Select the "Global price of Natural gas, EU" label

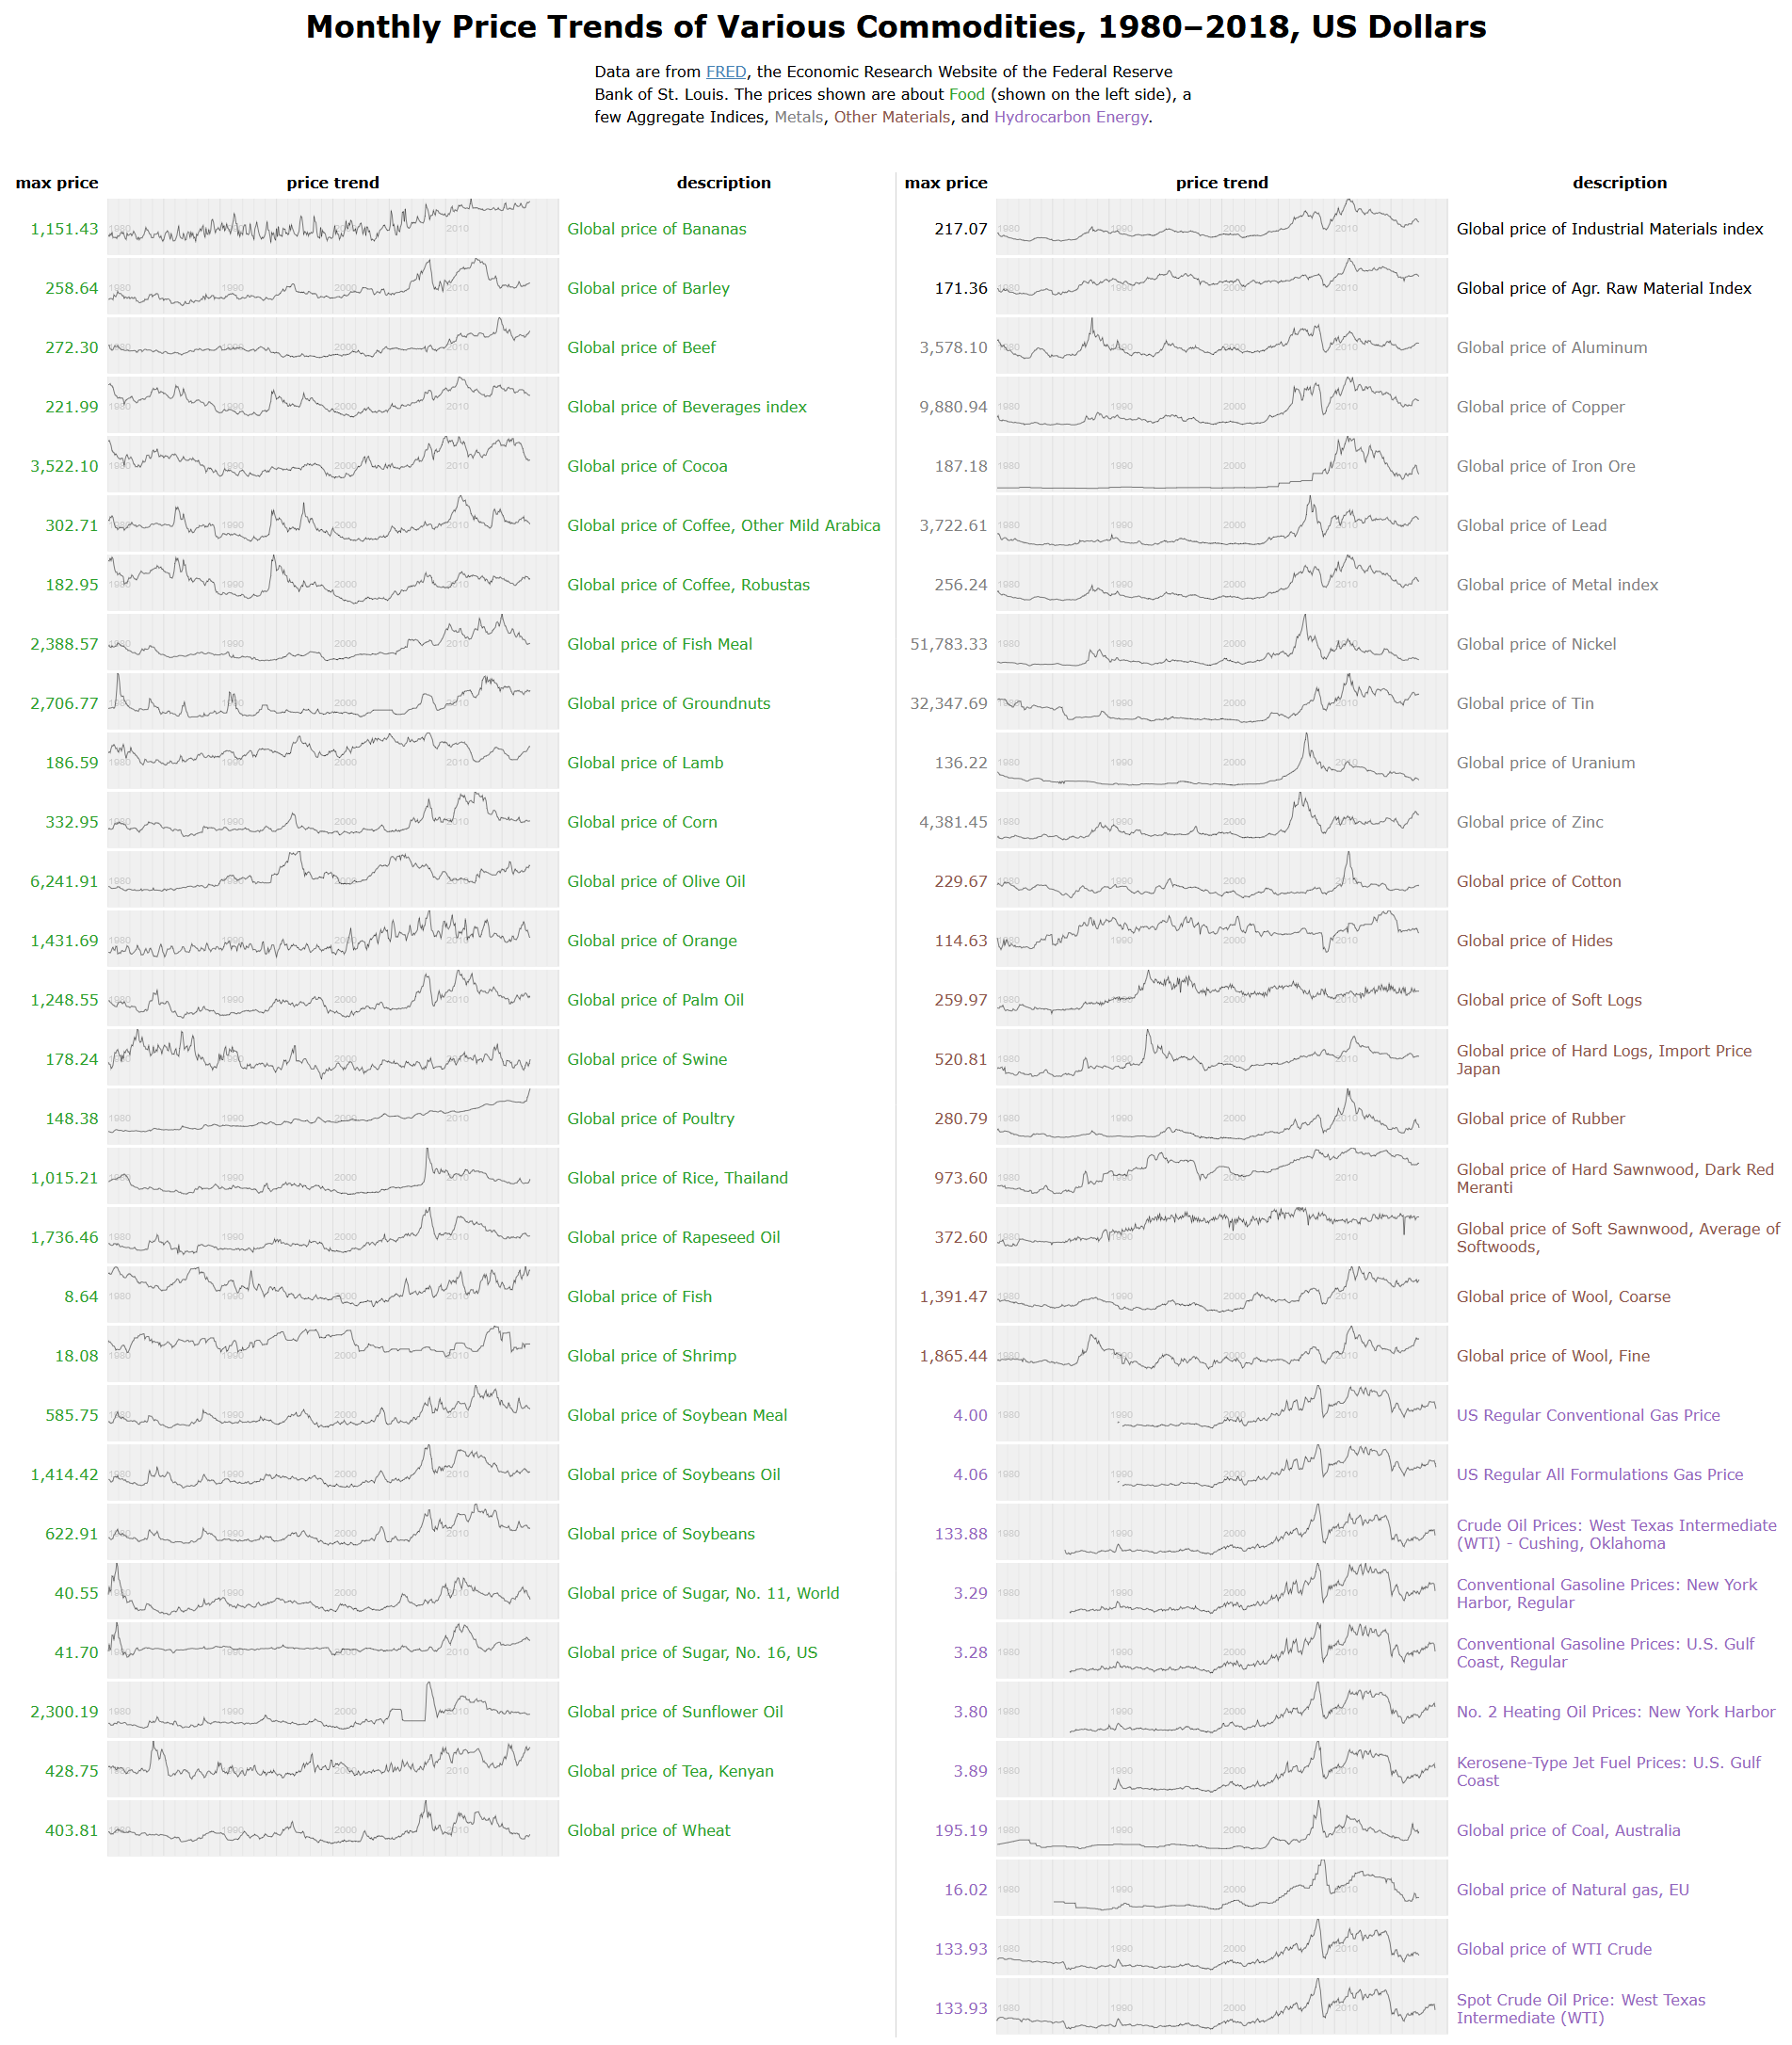(1572, 1889)
